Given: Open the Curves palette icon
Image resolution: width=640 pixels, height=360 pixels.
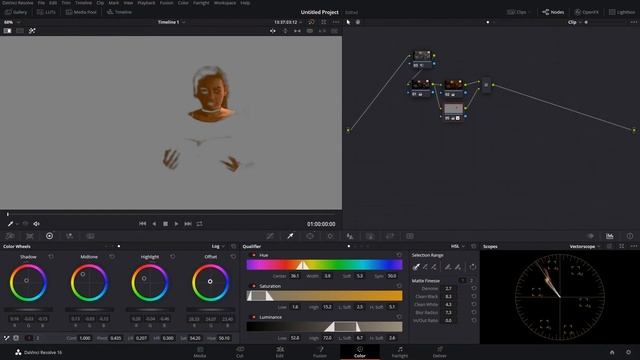Looking at the screenshot, I should pyautogui.click(x=270, y=236).
